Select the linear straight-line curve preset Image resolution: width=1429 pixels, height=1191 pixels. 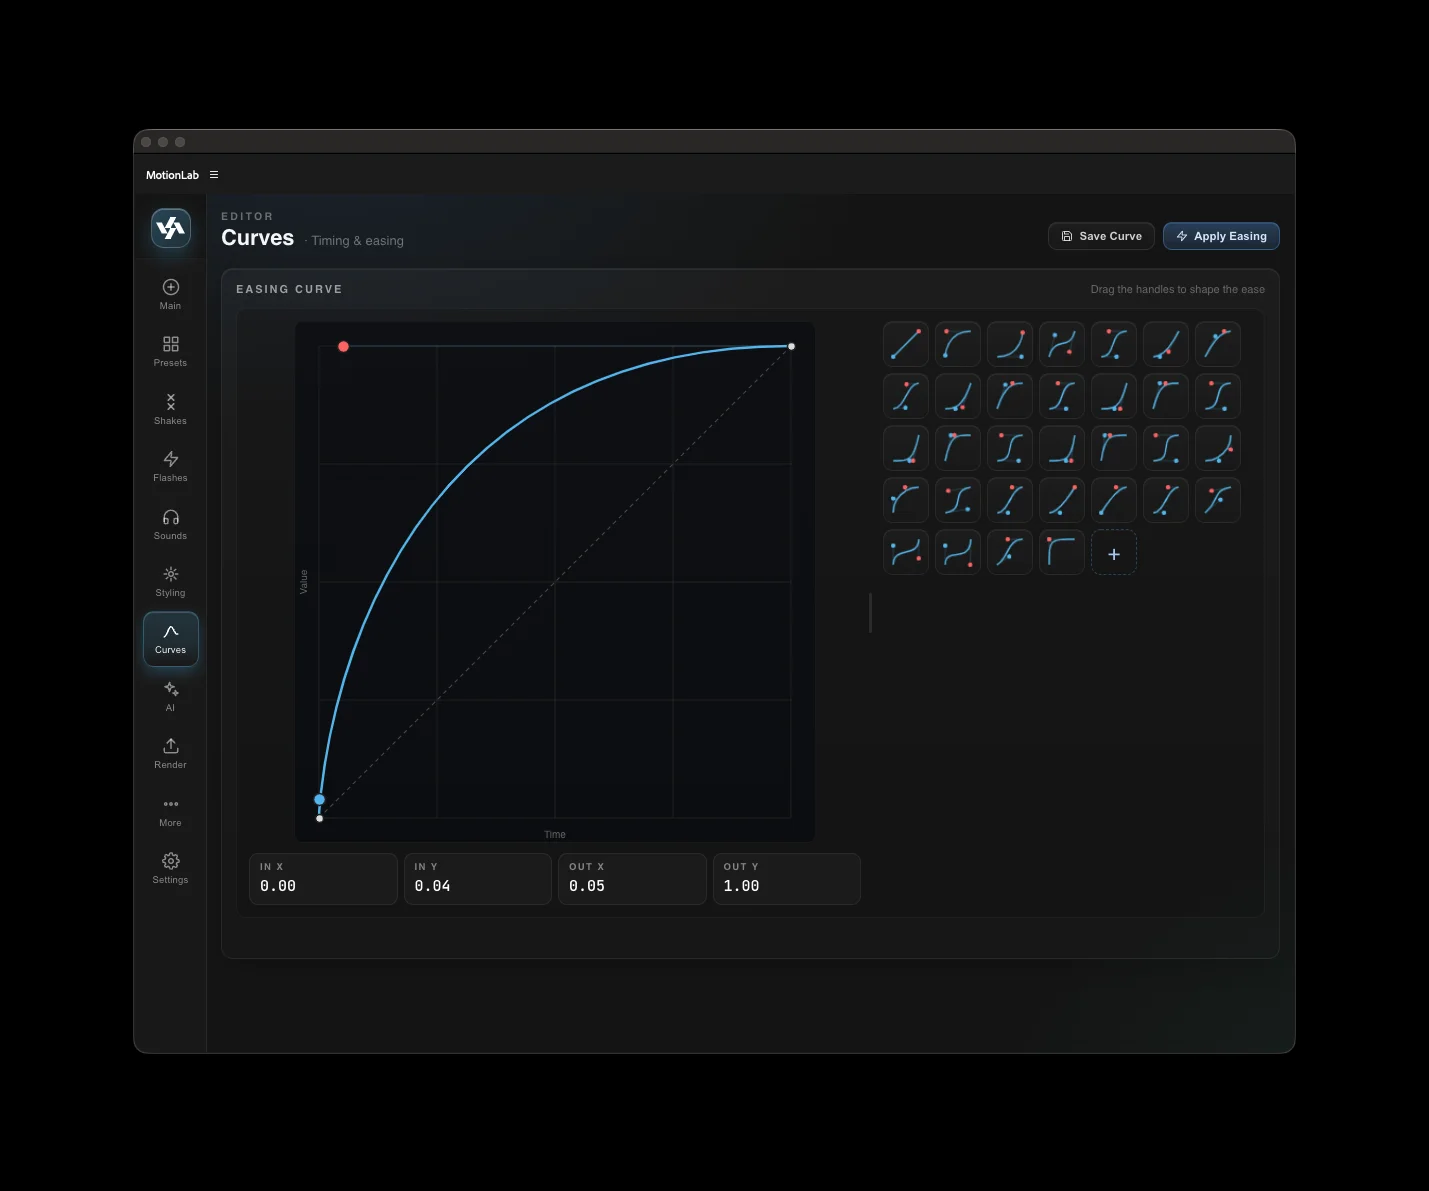(x=906, y=344)
